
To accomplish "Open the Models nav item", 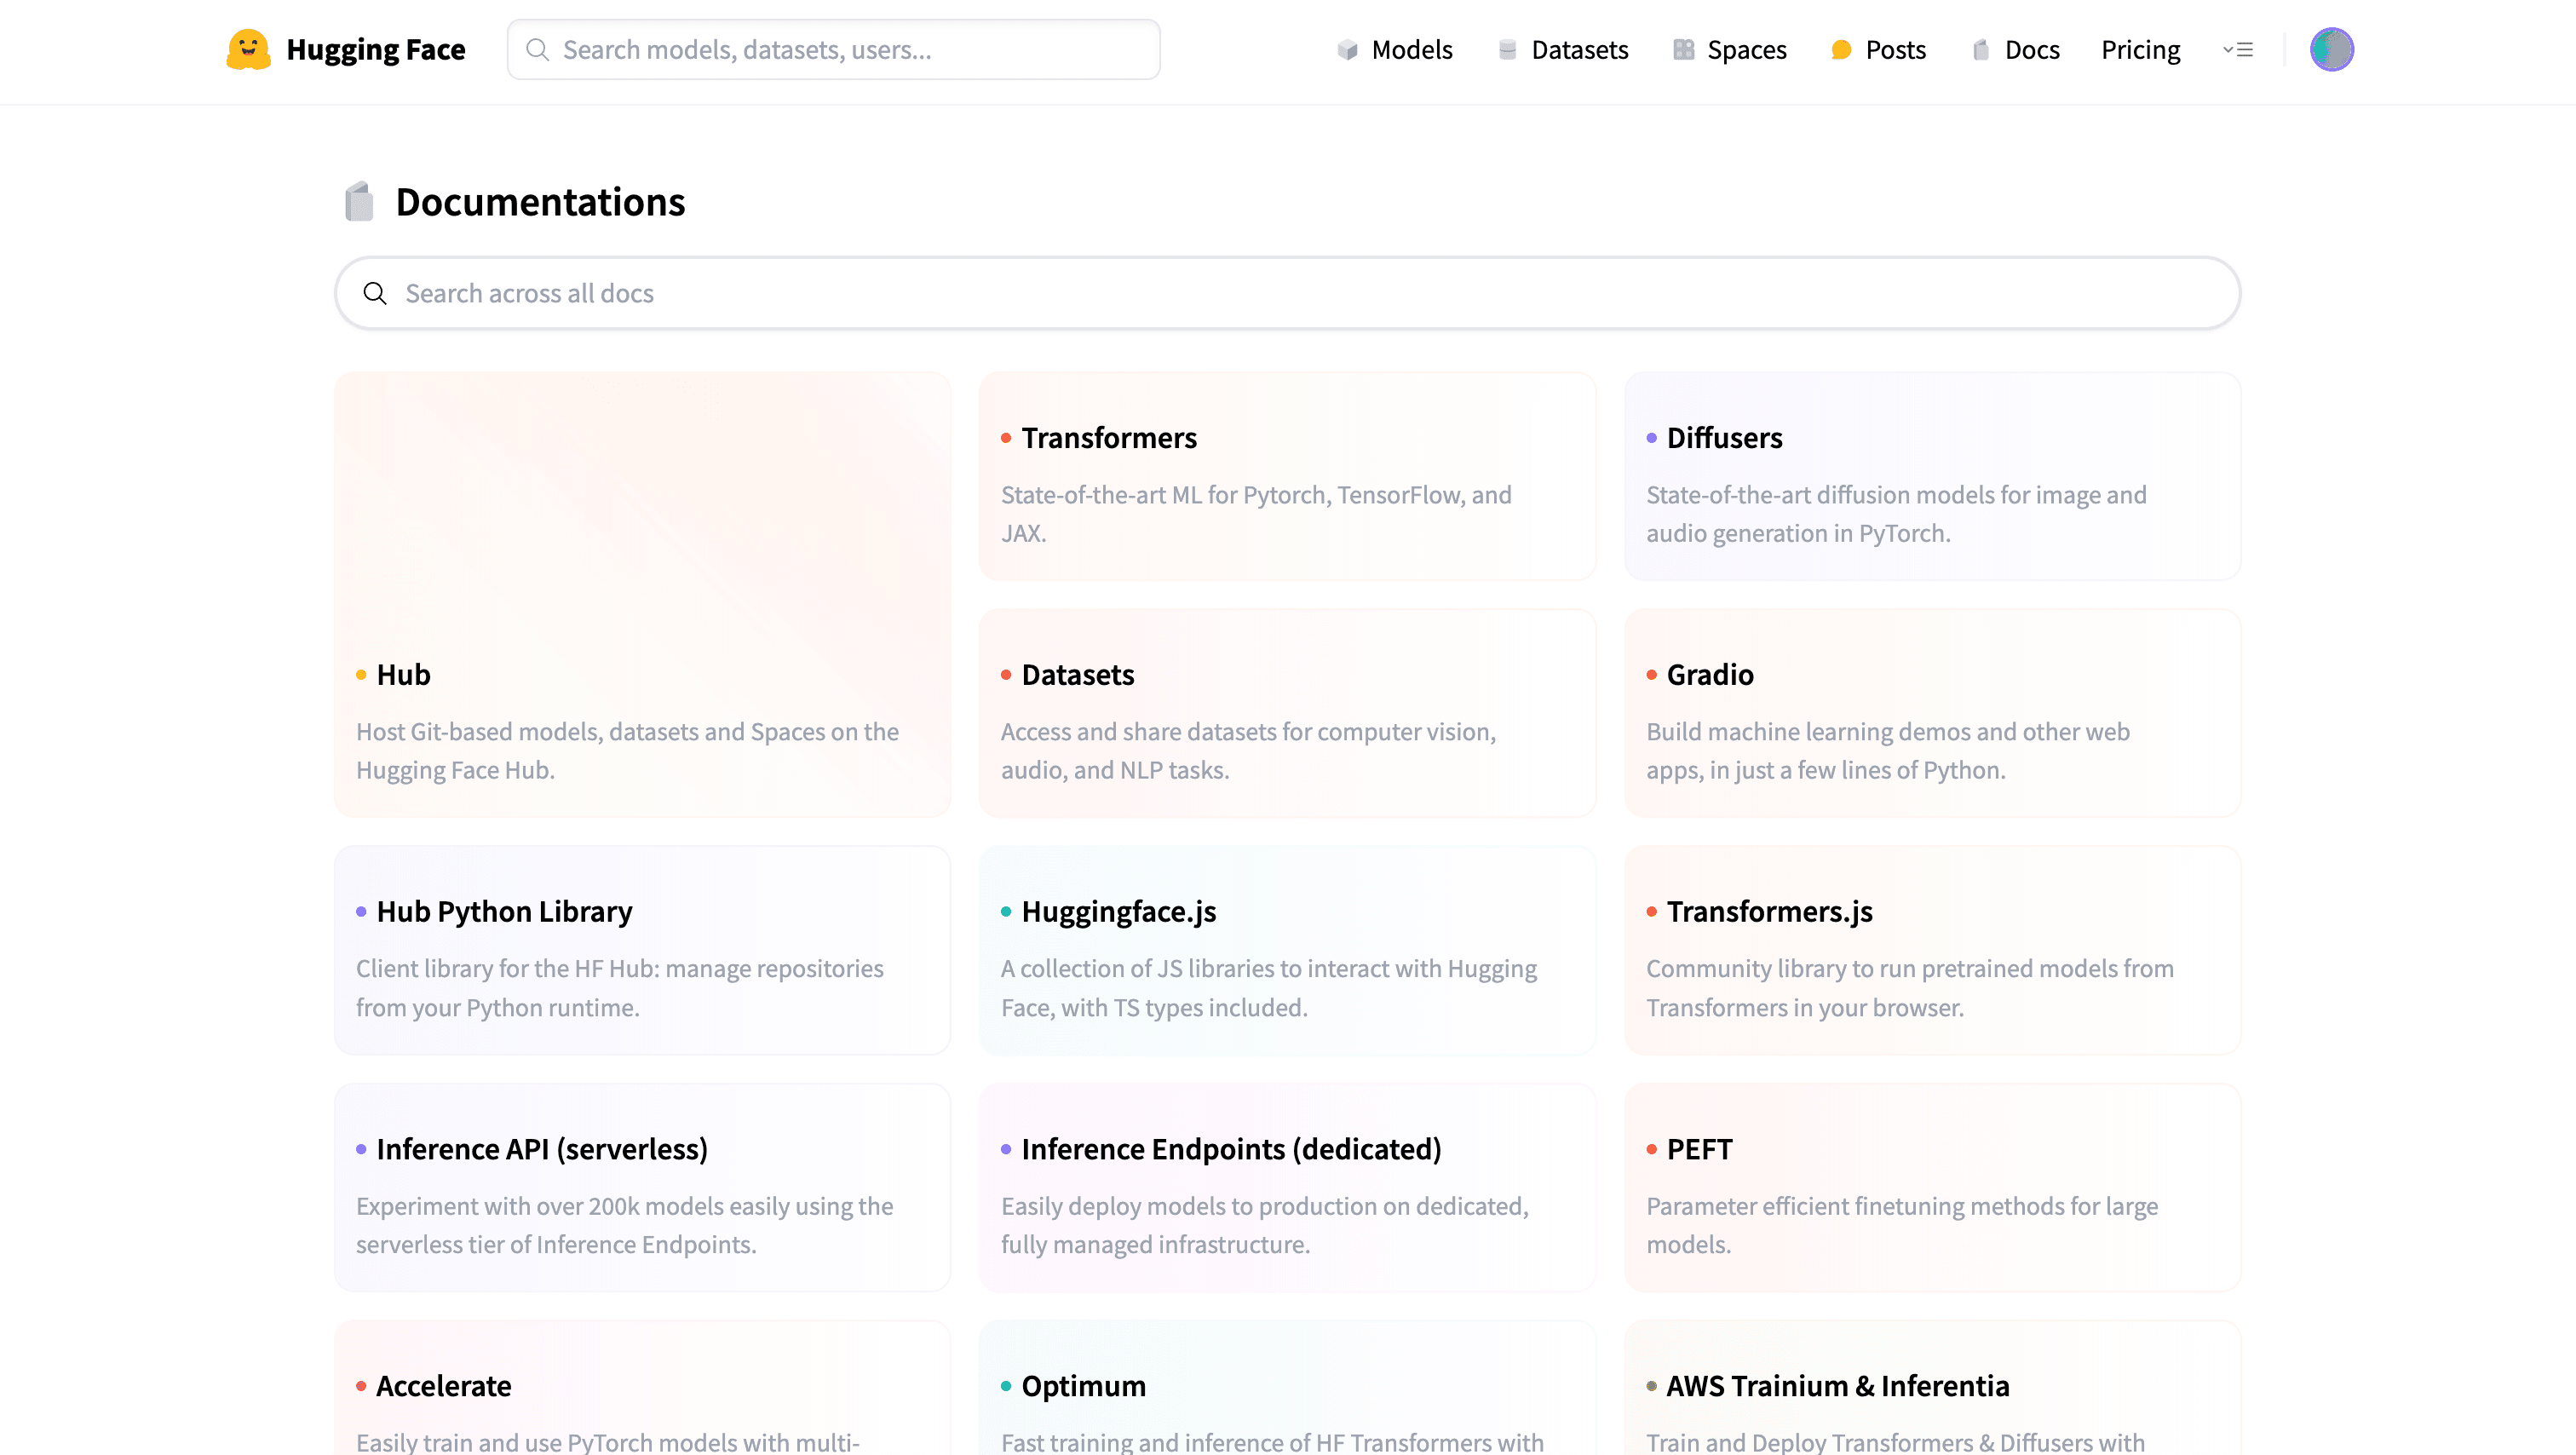I will click(1395, 49).
